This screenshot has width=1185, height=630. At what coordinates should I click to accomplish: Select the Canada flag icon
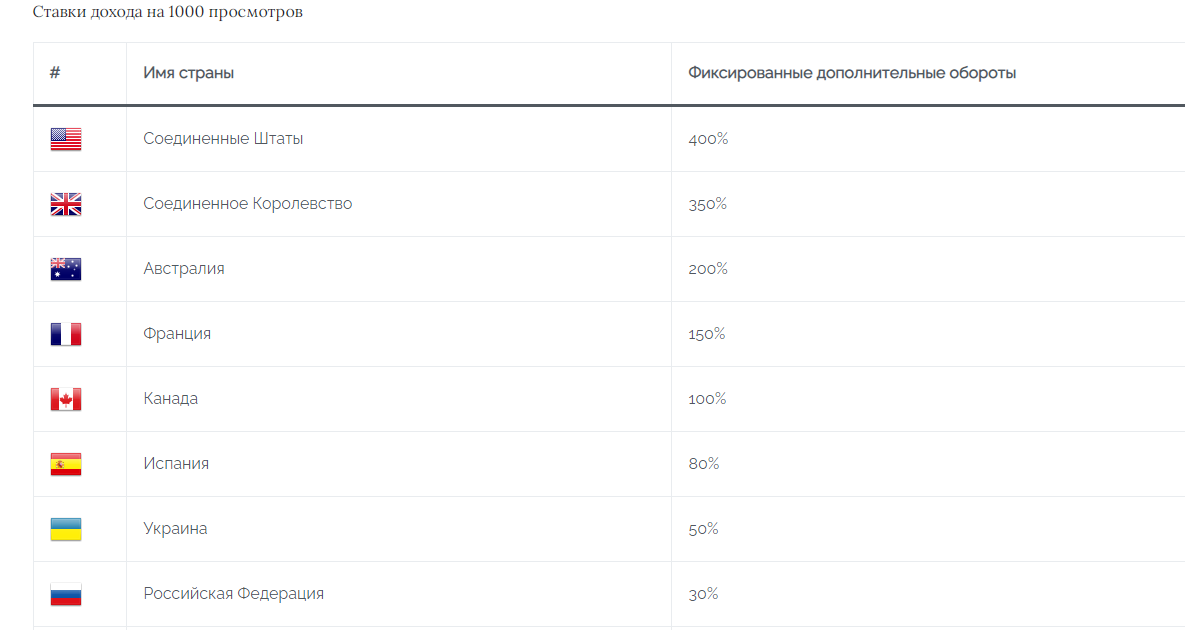point(66,399)
